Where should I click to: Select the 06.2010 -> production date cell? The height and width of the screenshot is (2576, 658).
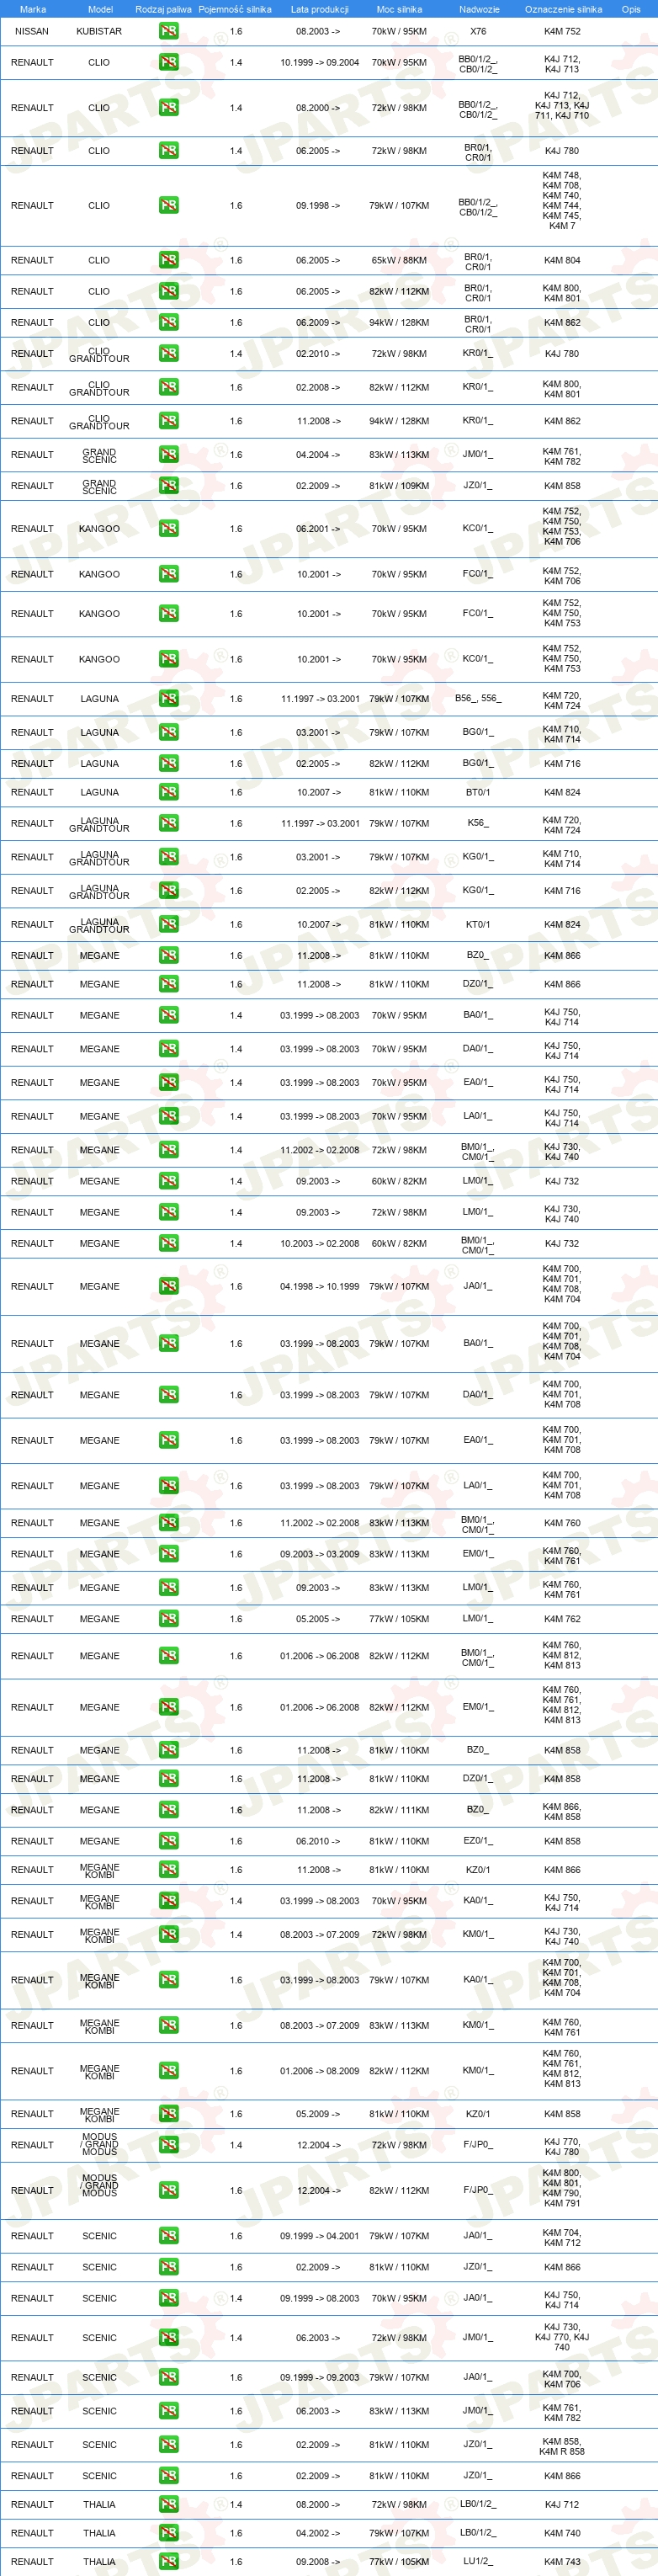pyautogui.click(x=318, y=1840)
